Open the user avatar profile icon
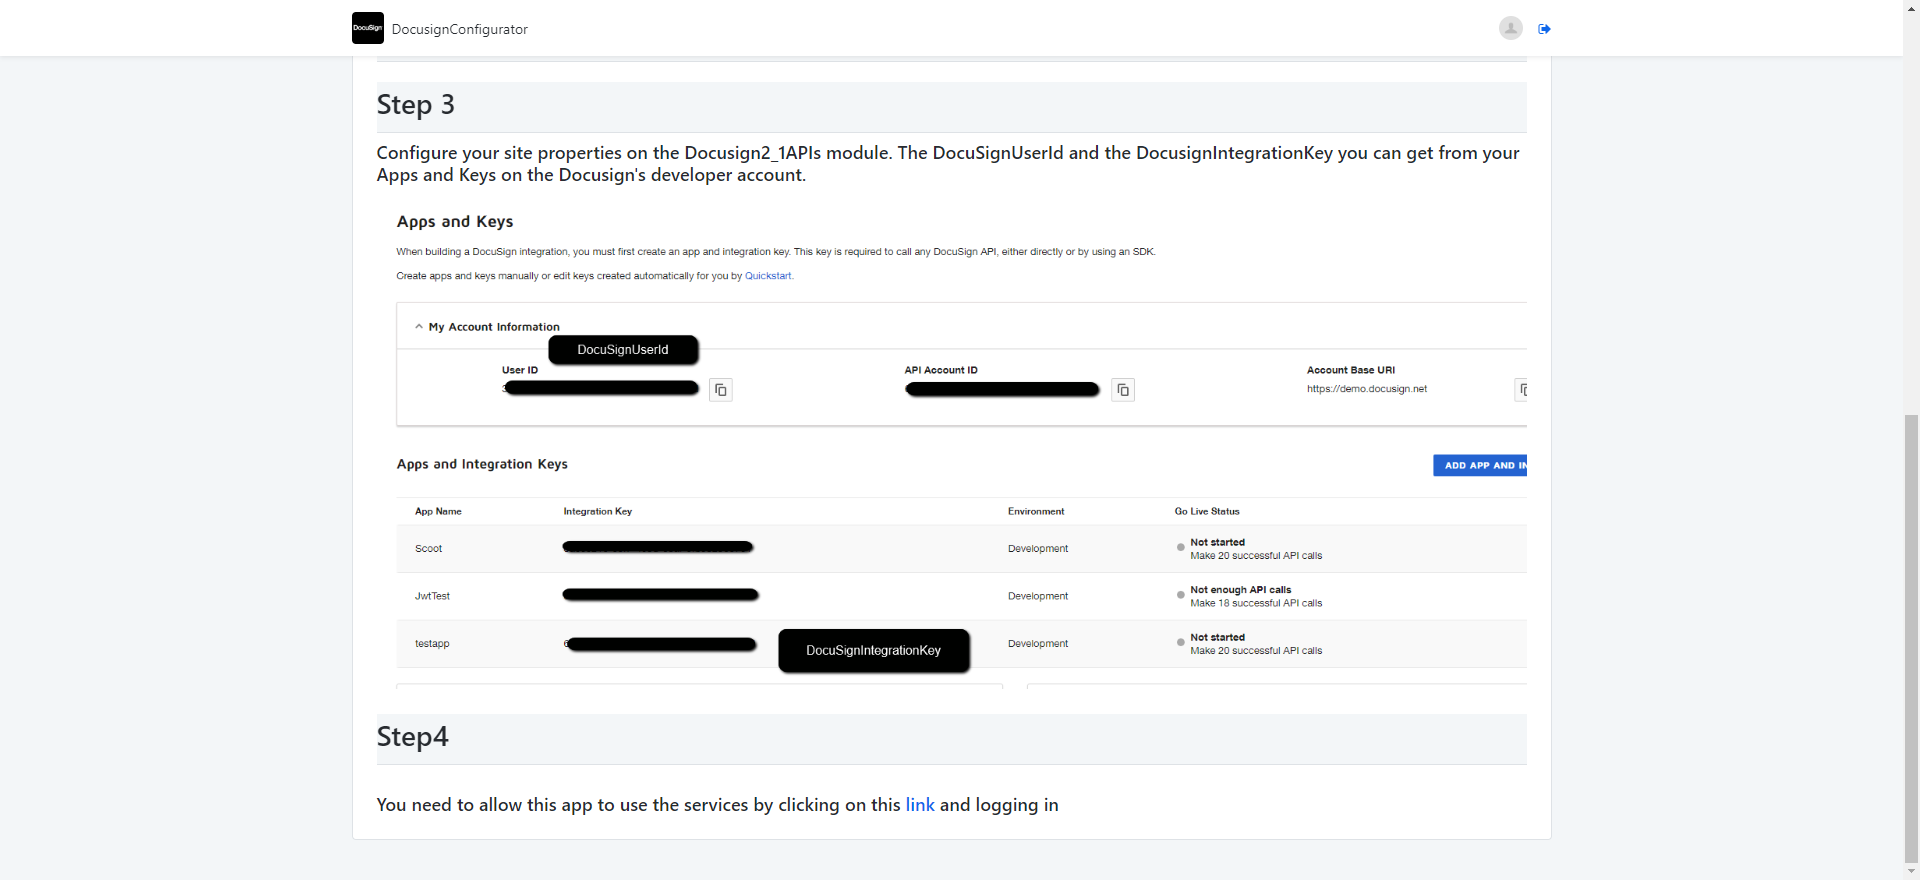This screenshot has width=1920, height=880. pyautogui.click(x=1511, y=28)
